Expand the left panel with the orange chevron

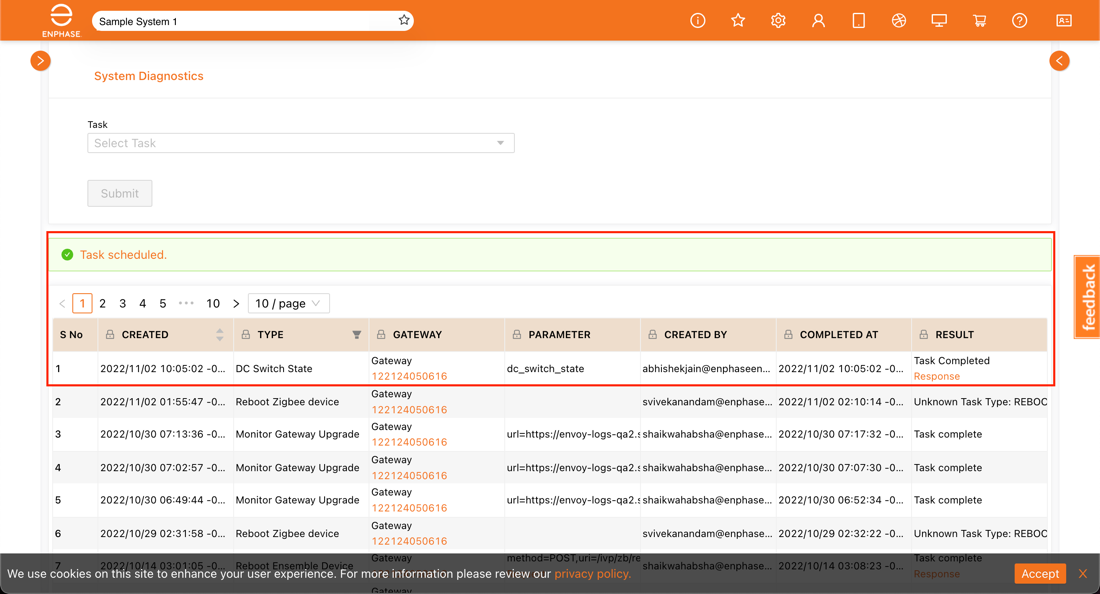(40, 60)
